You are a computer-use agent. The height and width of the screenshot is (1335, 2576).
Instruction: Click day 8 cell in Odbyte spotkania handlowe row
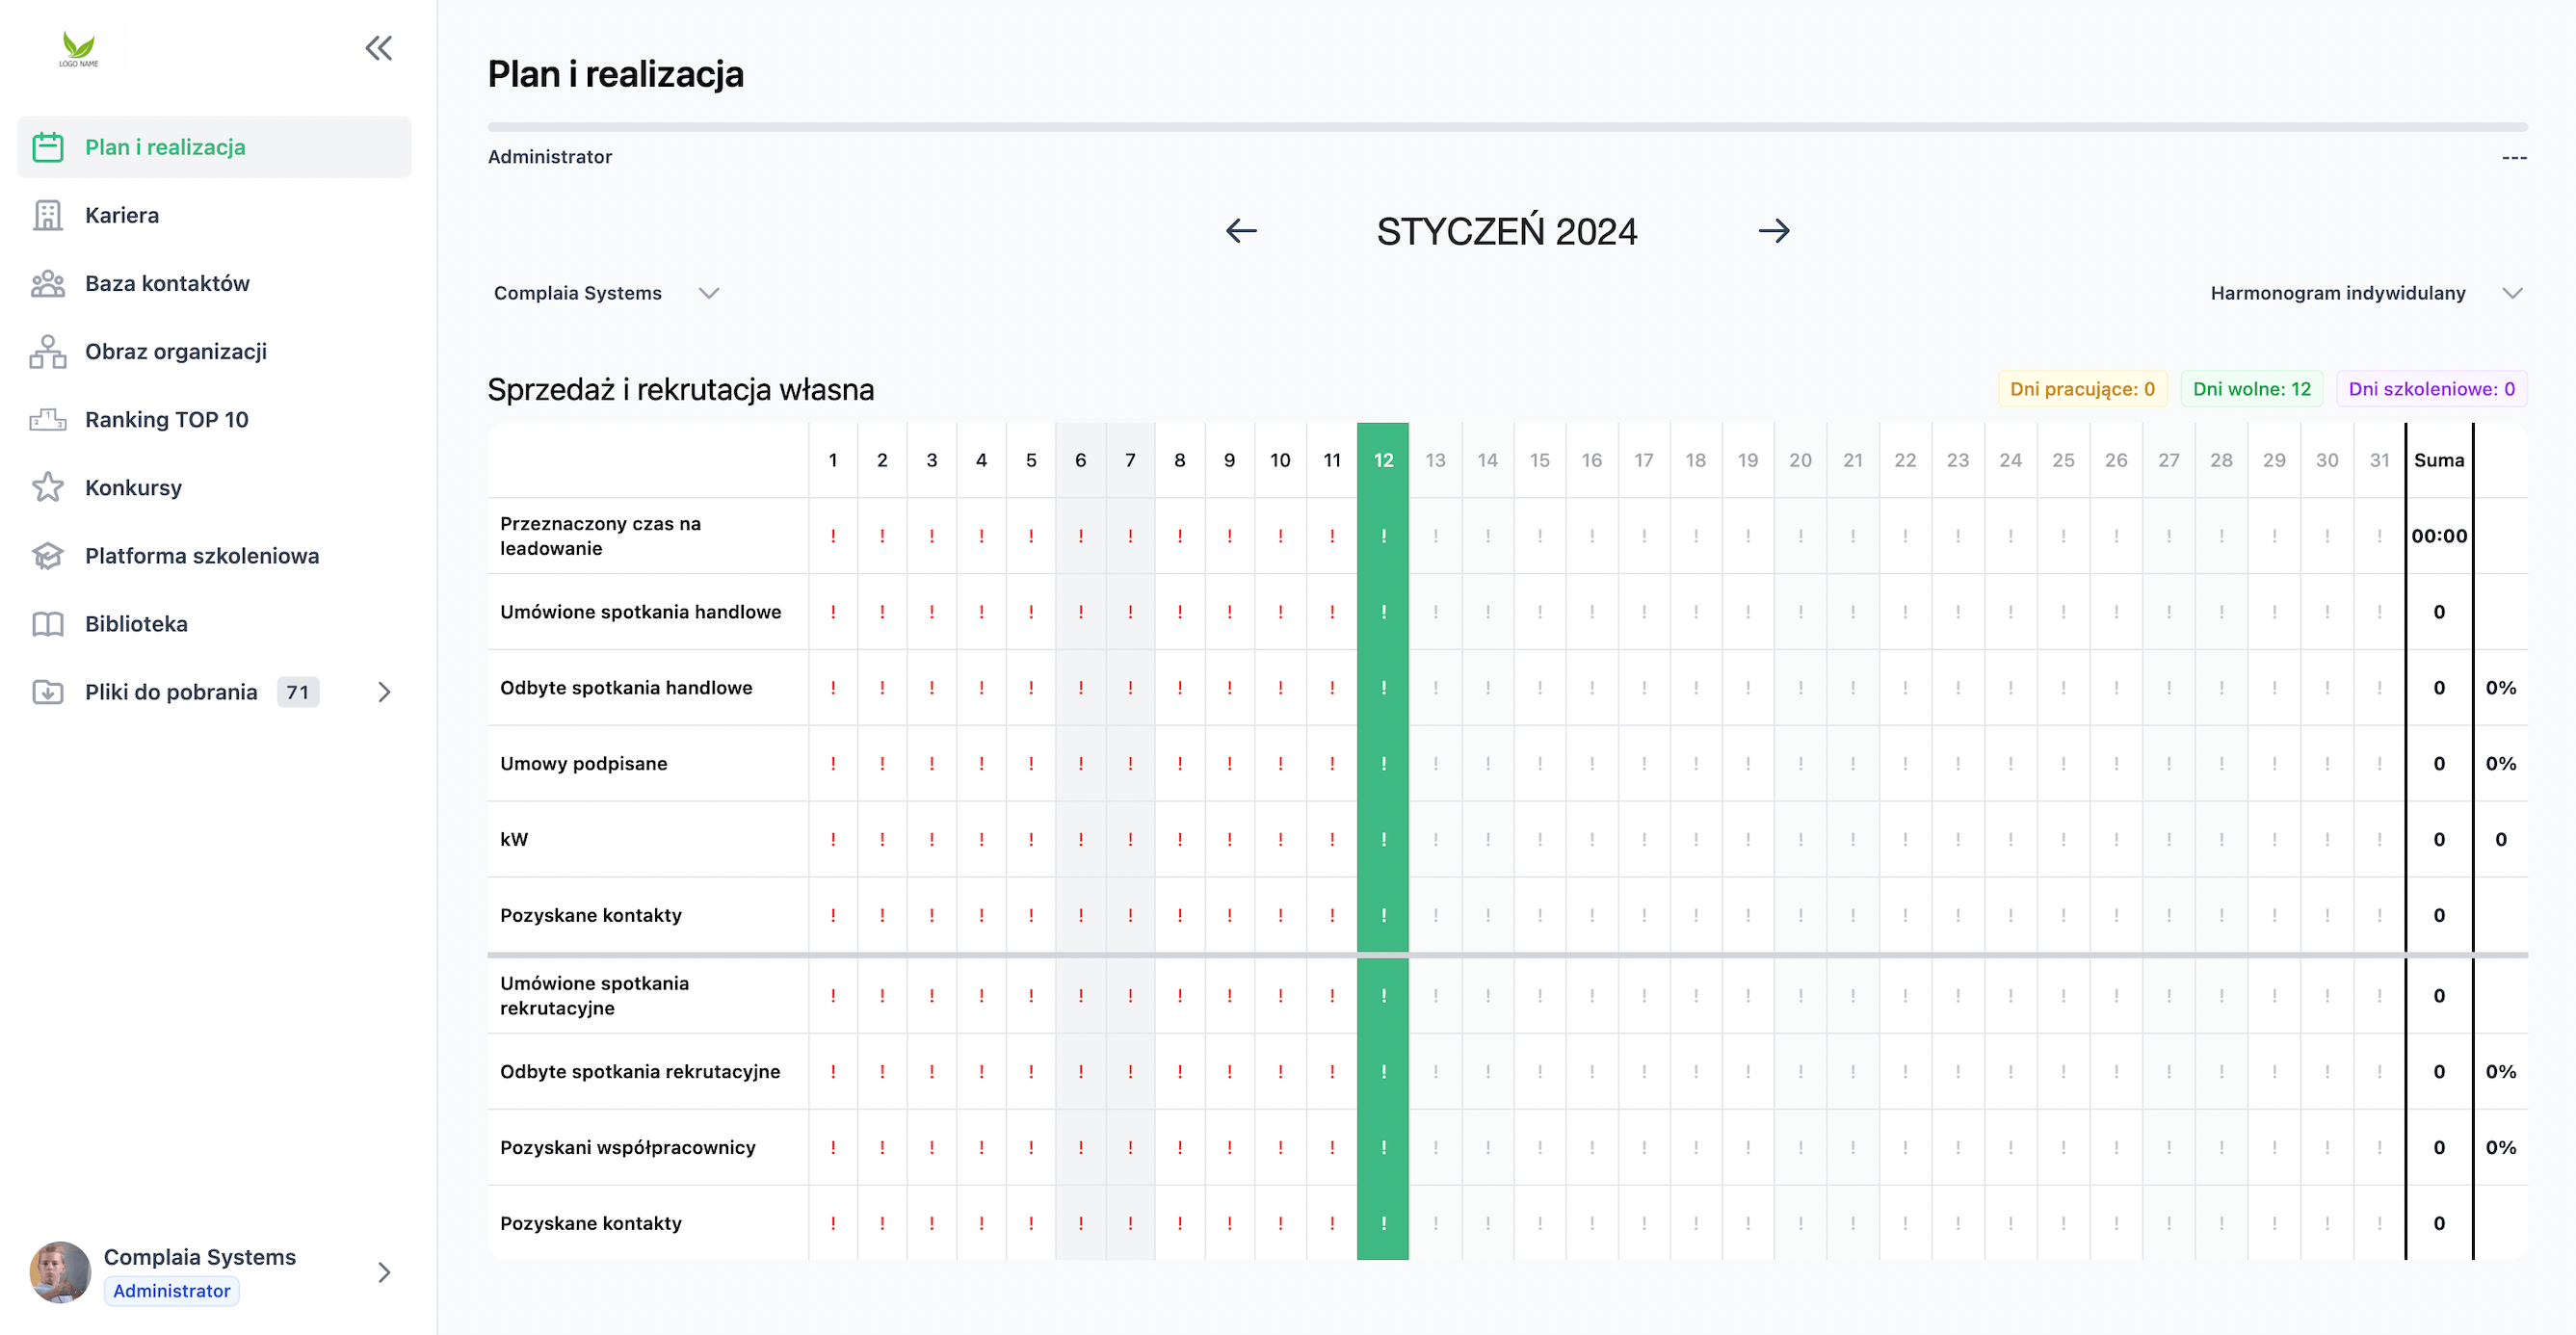pyautogui.click(x=1180, y=688)
